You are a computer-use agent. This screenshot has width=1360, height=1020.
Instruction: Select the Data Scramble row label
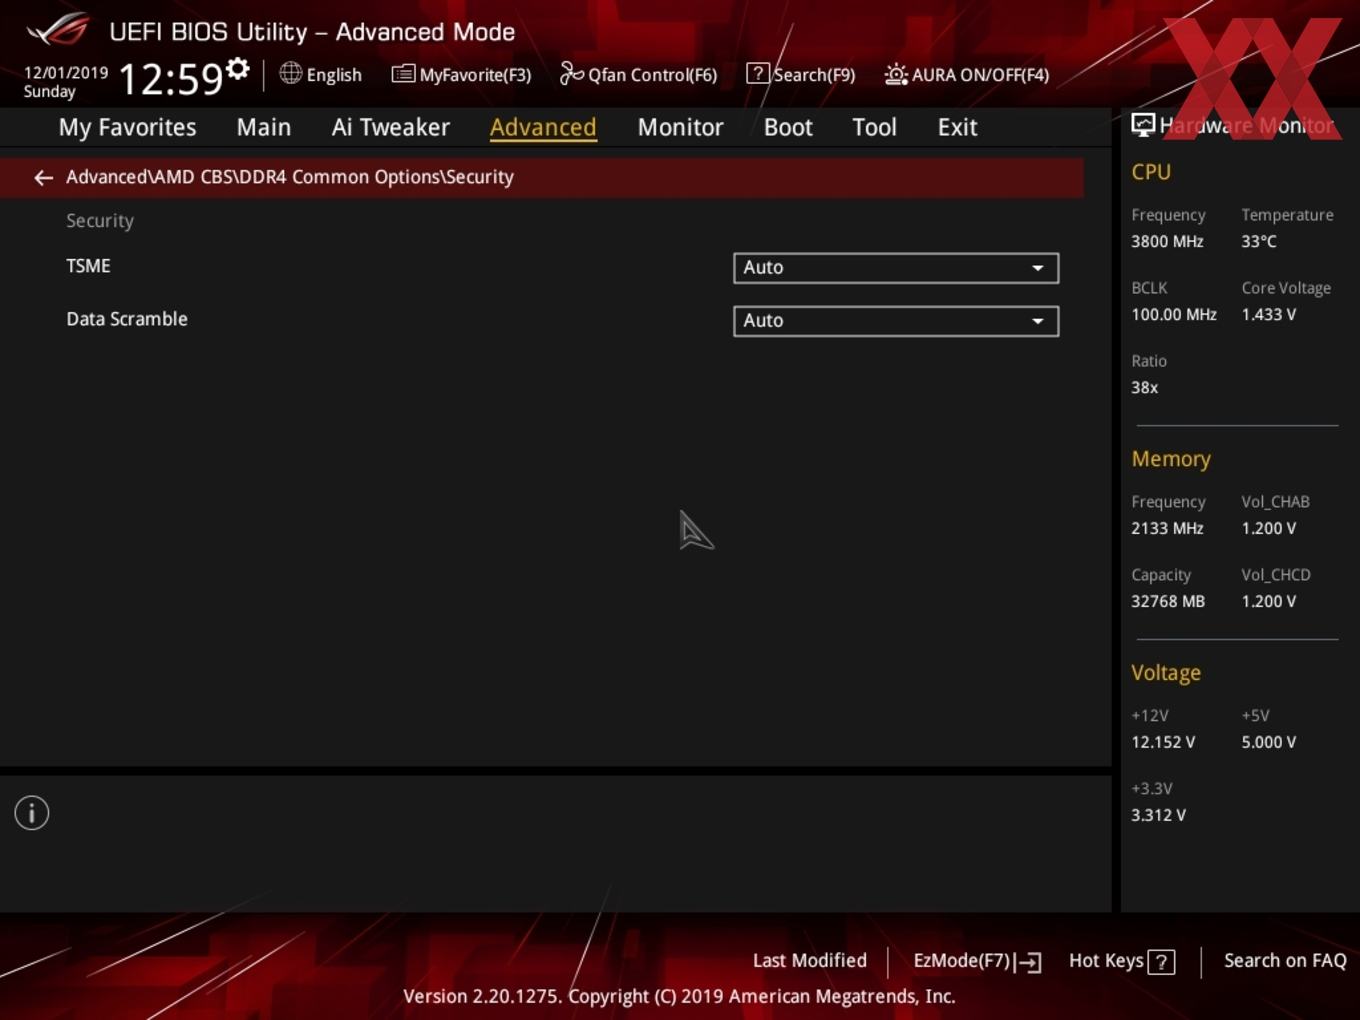127,319
